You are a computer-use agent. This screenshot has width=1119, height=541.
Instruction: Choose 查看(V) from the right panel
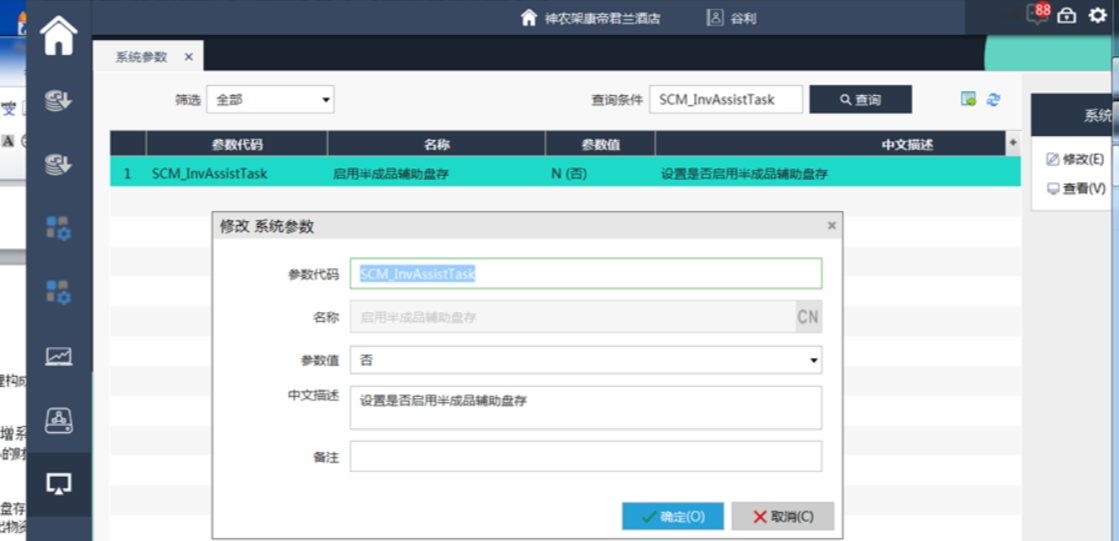tap(1075, 188)
